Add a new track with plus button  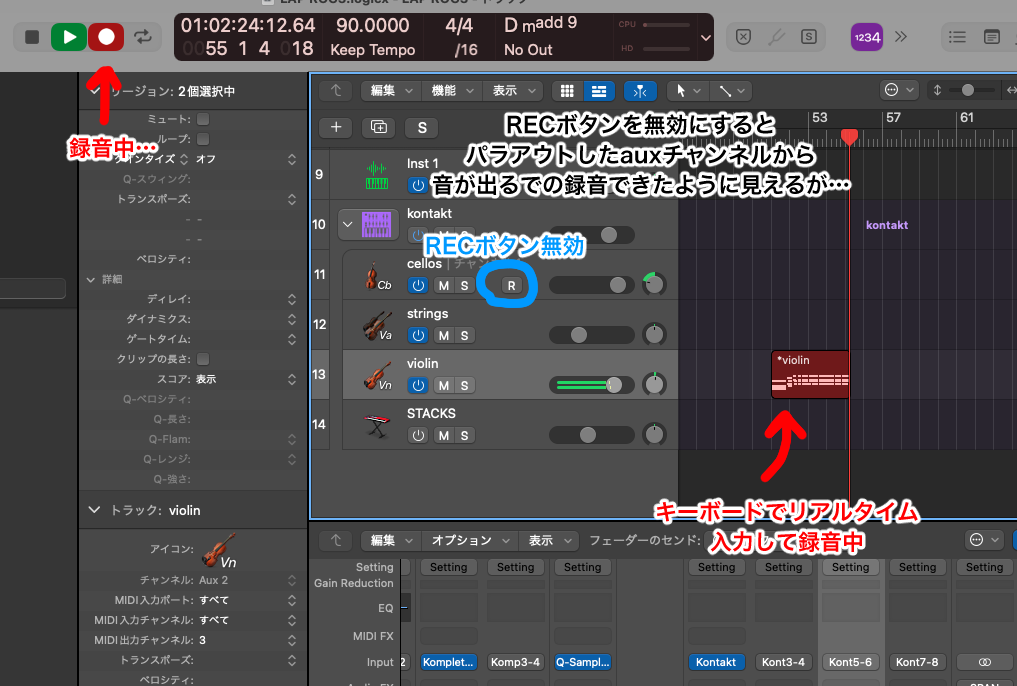(x=336, y=127)
